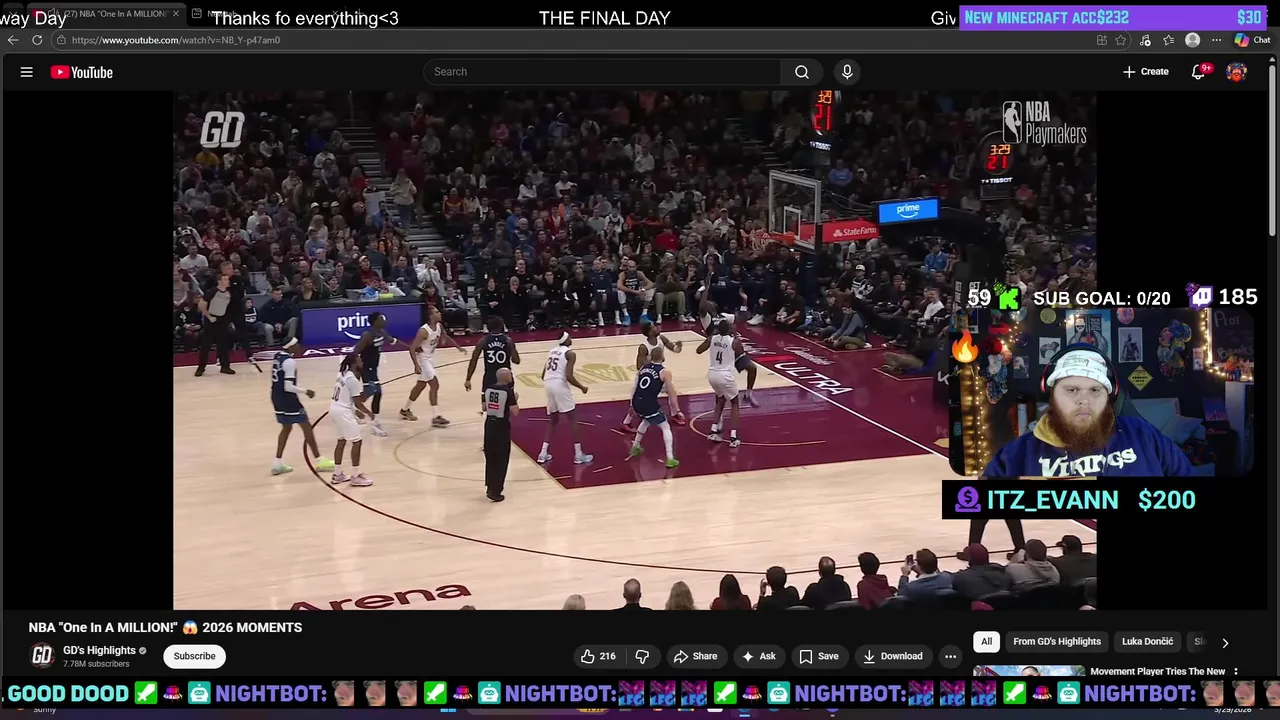Open GD's Highlights channel avatar

click(42, 656)
